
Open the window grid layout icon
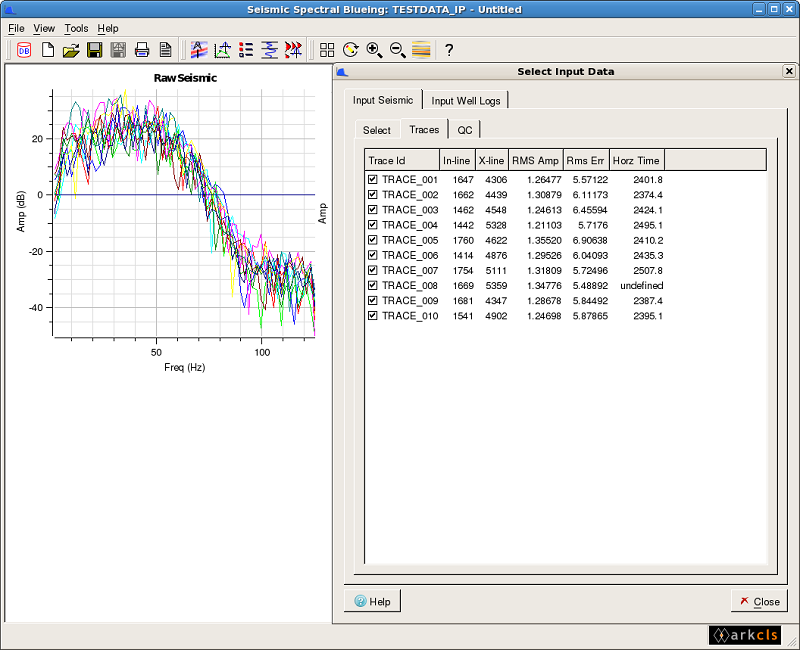tap(327, 49)
